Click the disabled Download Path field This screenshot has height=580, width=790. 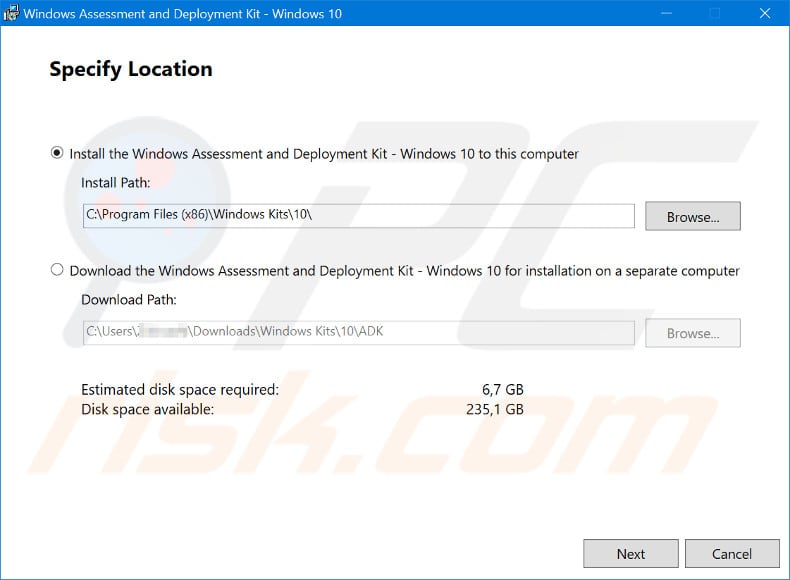click(x=359, y=333)
